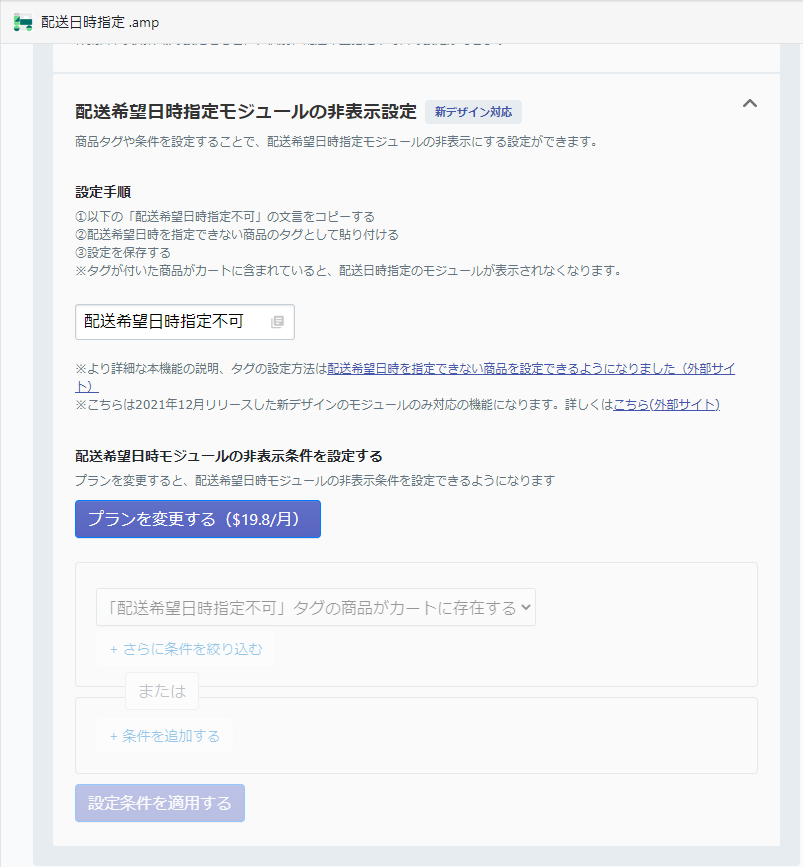The width and height of the screenshot is (803, 867).
Task: Click the delivery truck app icon in header
Action: click(x=23, y=22)
